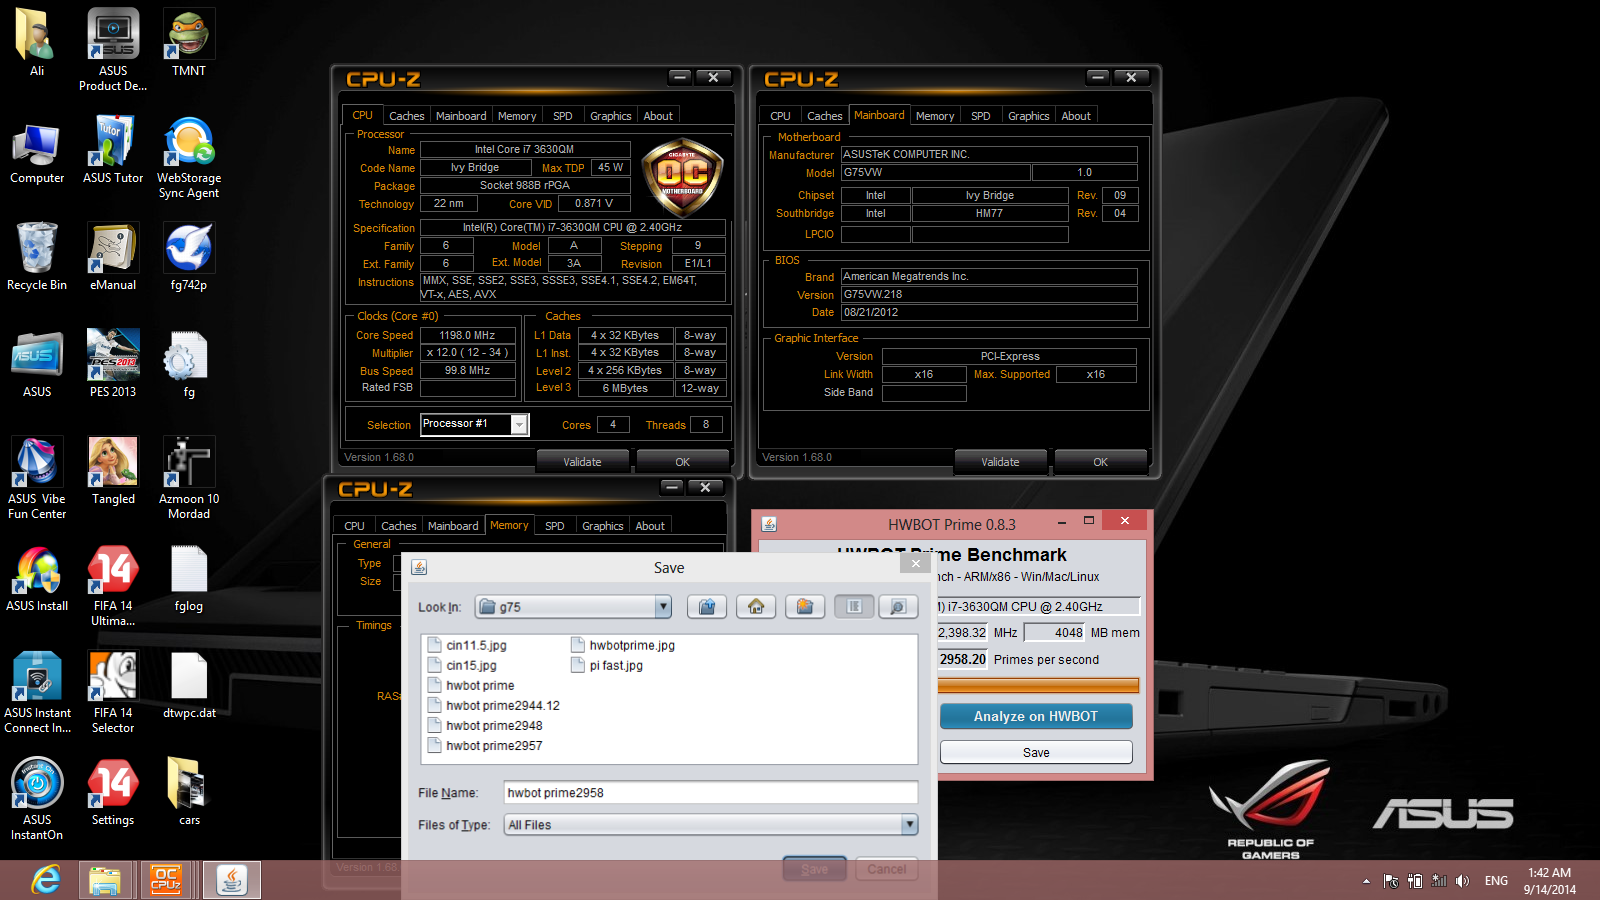
Task: Click the OC Motherboard badge logo
Action: point(682,178)
